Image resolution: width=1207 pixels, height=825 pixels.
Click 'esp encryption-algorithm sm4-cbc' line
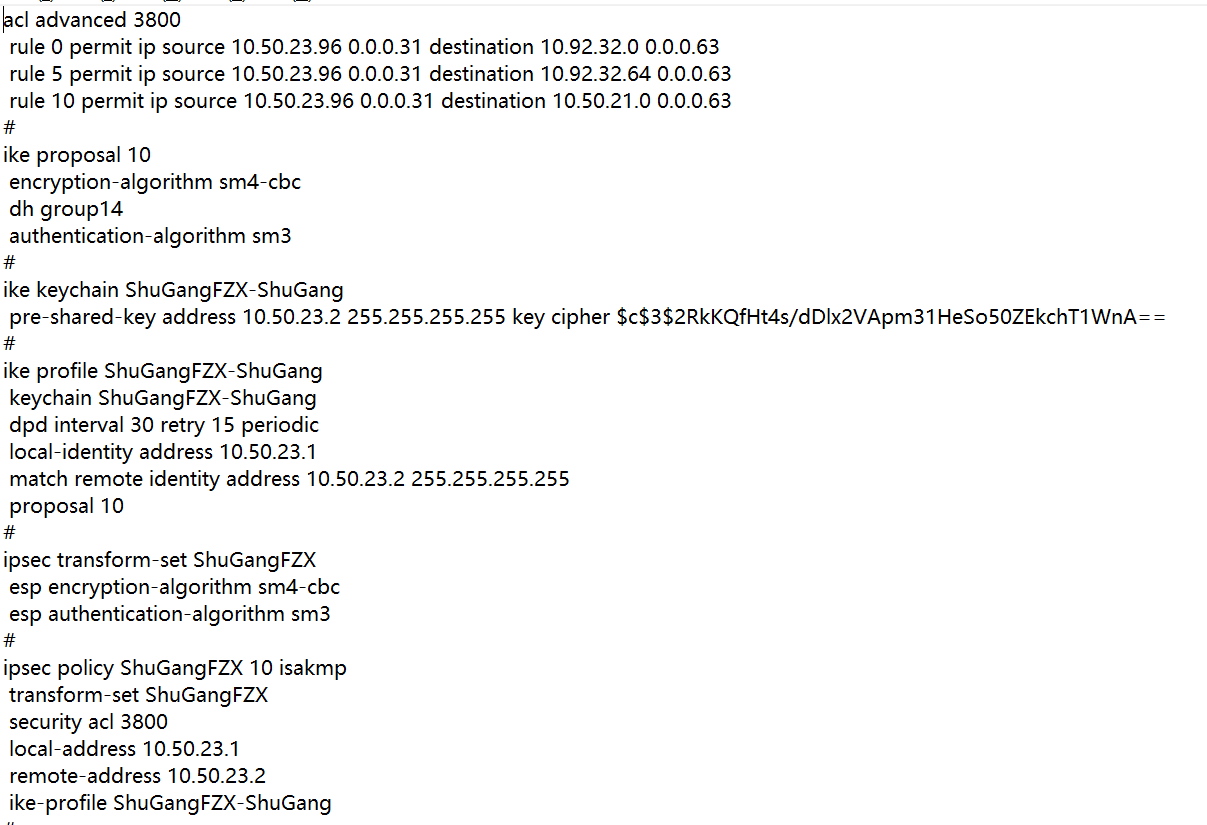tap(175, 587)
